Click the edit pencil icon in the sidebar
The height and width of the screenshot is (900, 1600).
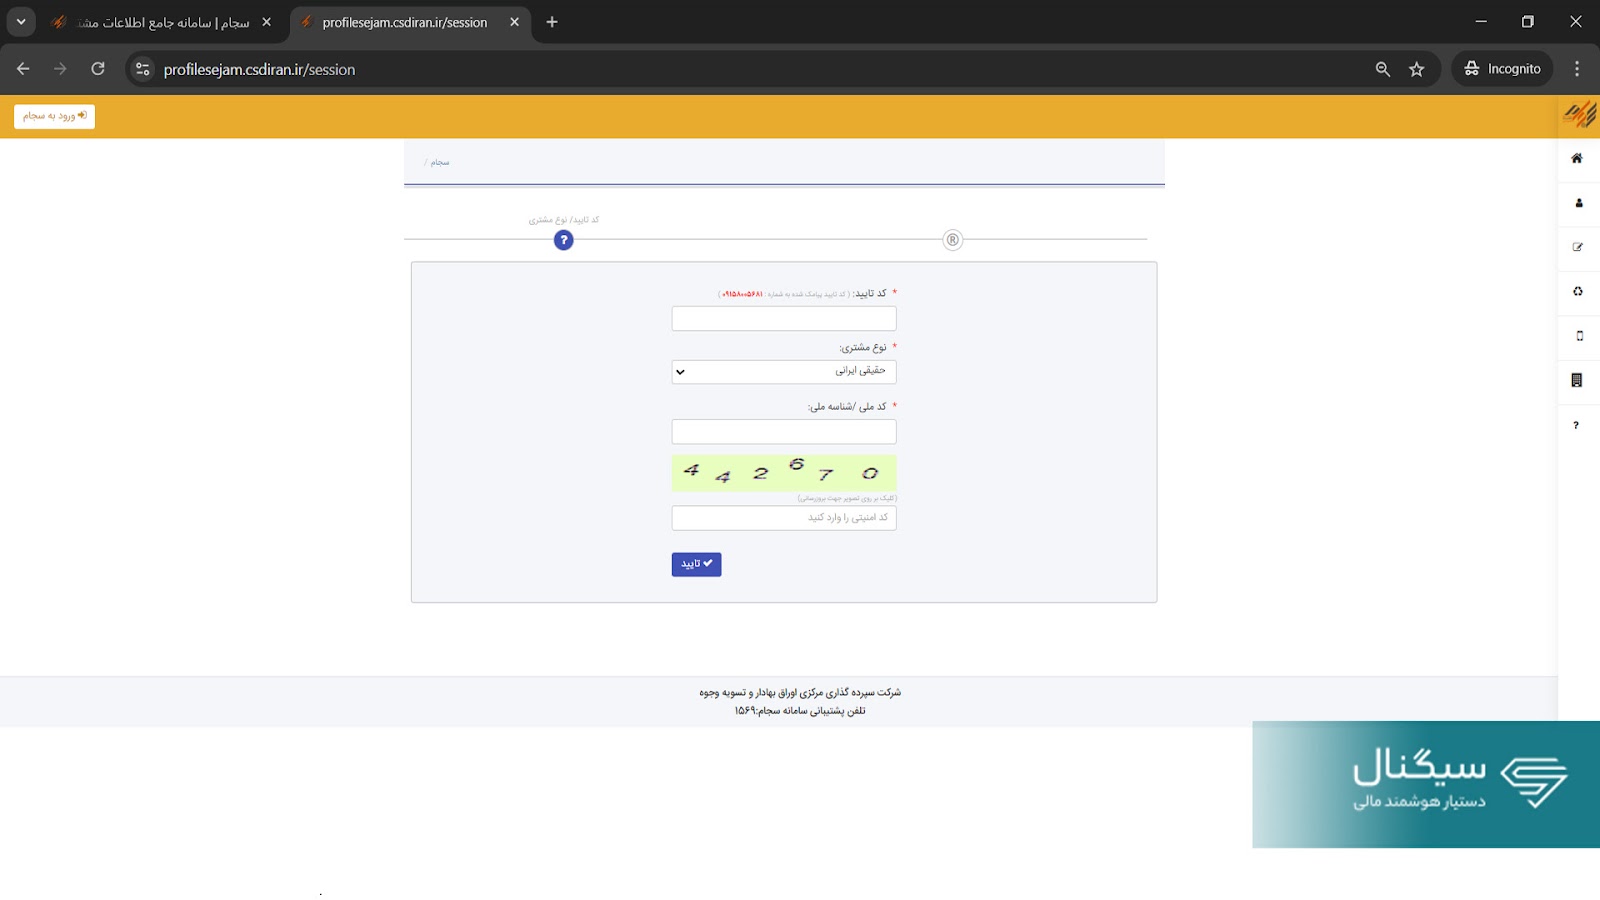tap(1578, 247)
